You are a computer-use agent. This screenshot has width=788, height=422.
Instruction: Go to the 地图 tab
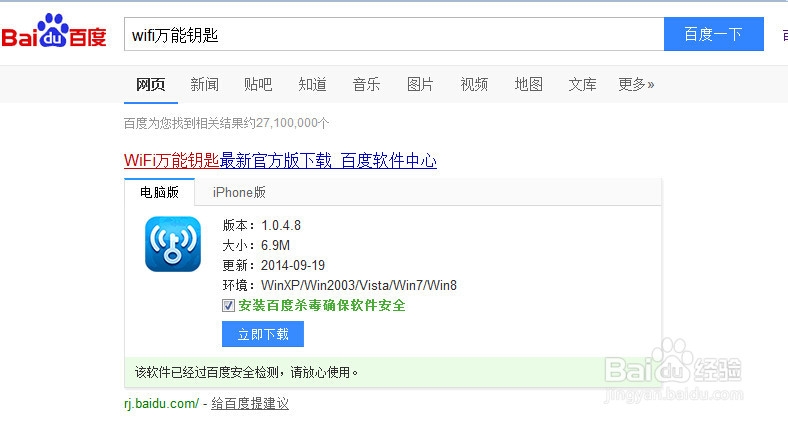528,84
